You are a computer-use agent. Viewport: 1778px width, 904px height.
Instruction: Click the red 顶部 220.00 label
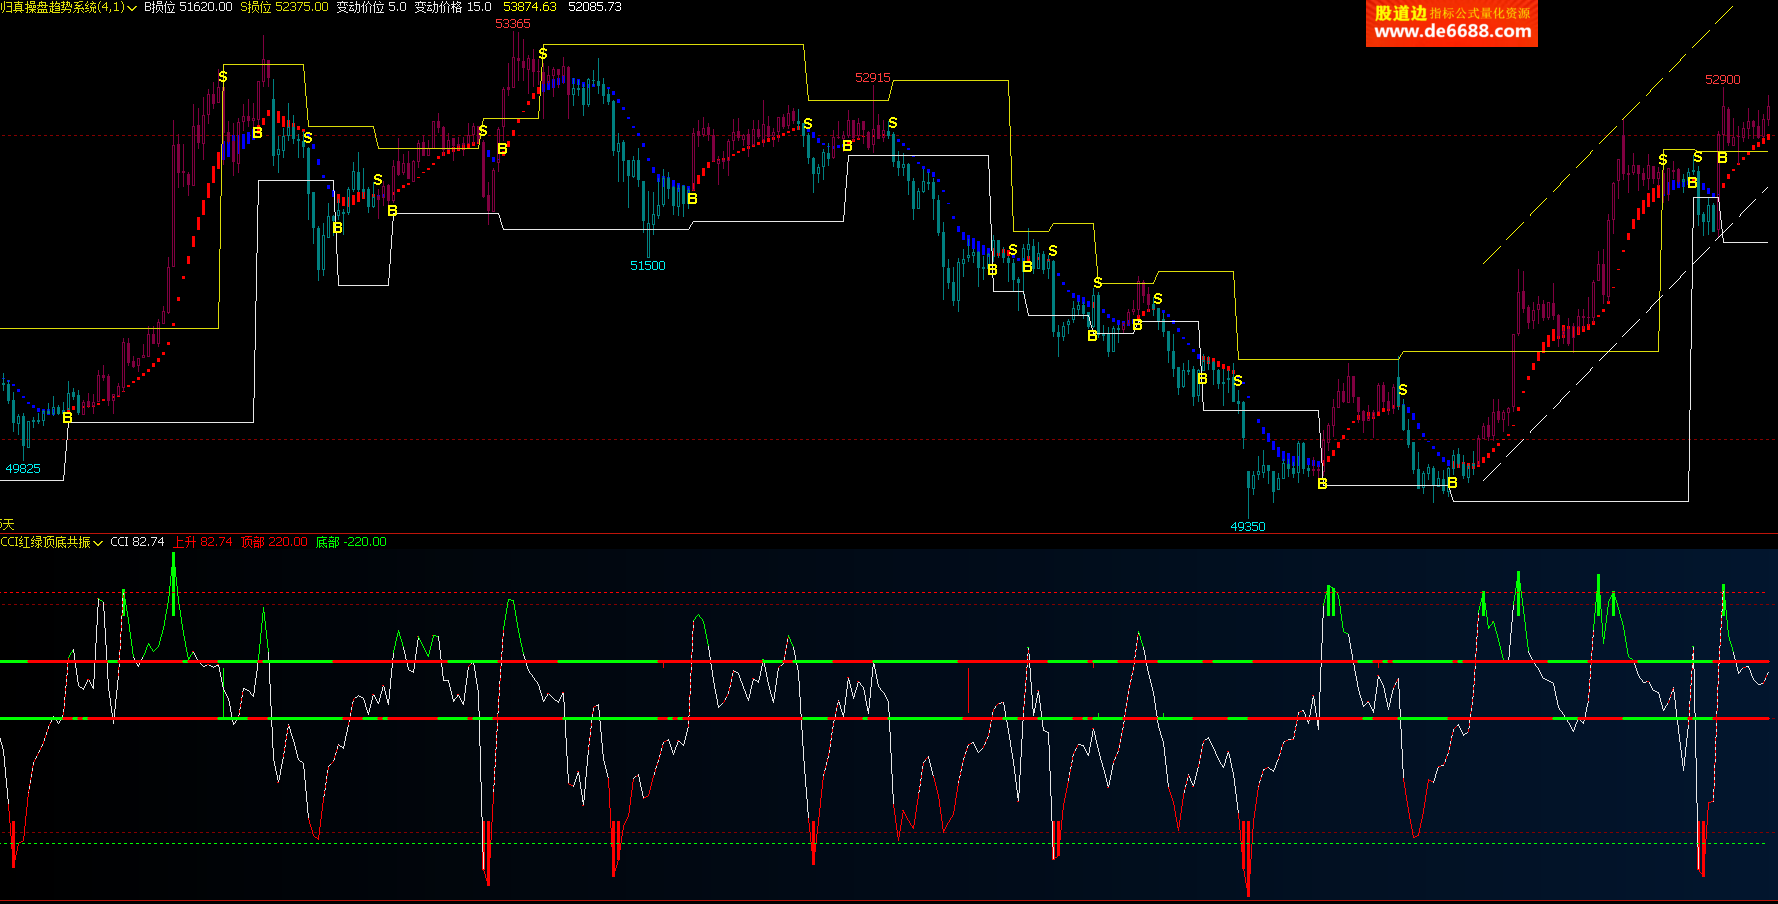point(274,542)
